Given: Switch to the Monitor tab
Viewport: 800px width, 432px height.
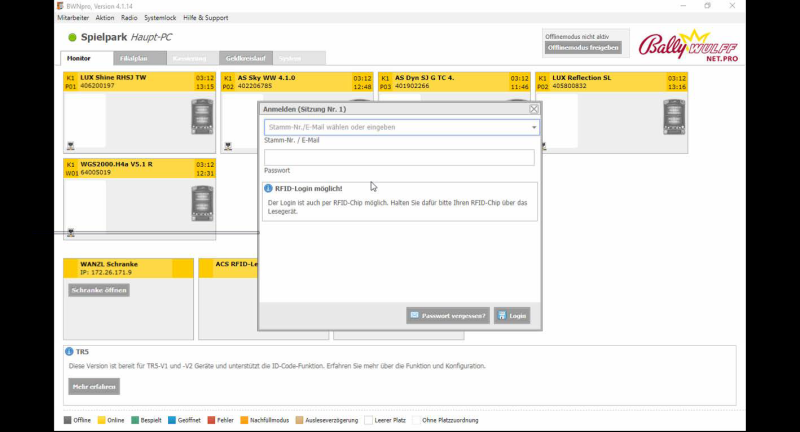Looking at the screenshot, I should click(87, 58).
